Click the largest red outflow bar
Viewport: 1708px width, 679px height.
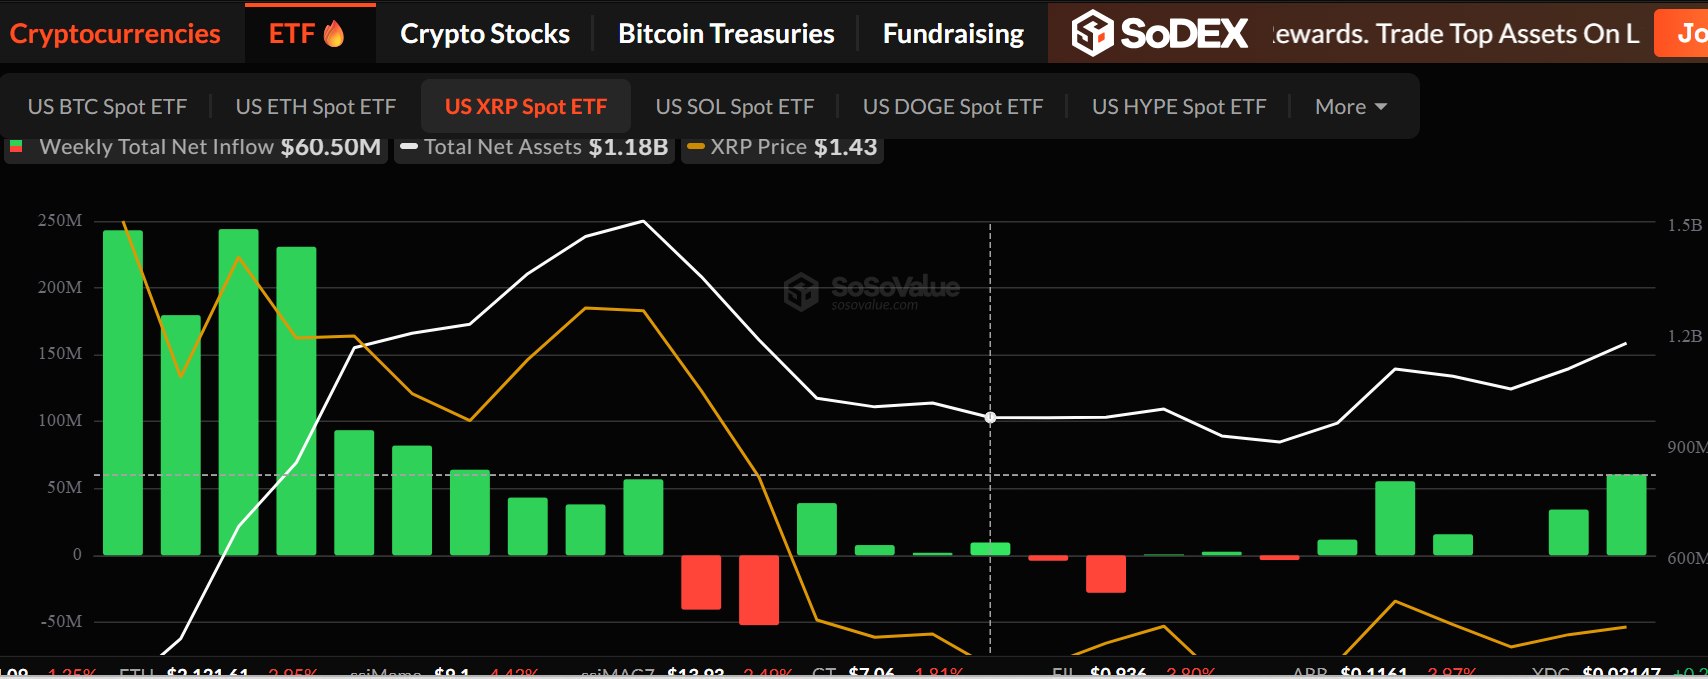click(759, 590)
